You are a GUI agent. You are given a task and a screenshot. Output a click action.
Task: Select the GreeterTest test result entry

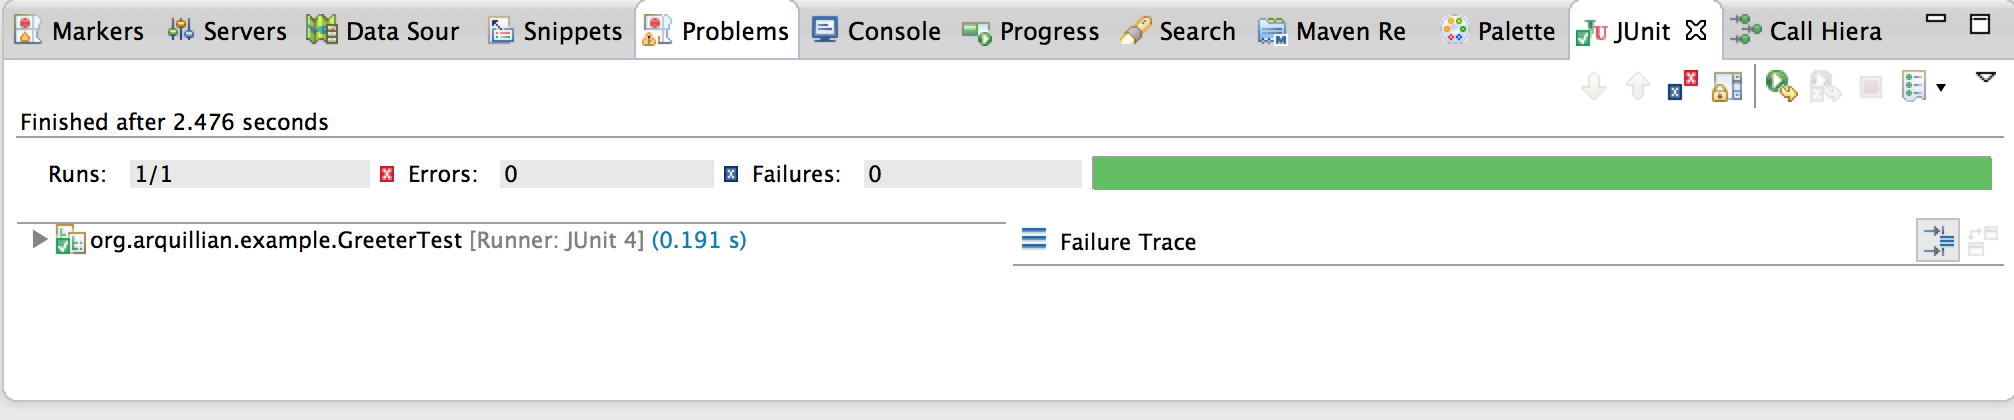point(418,240)
